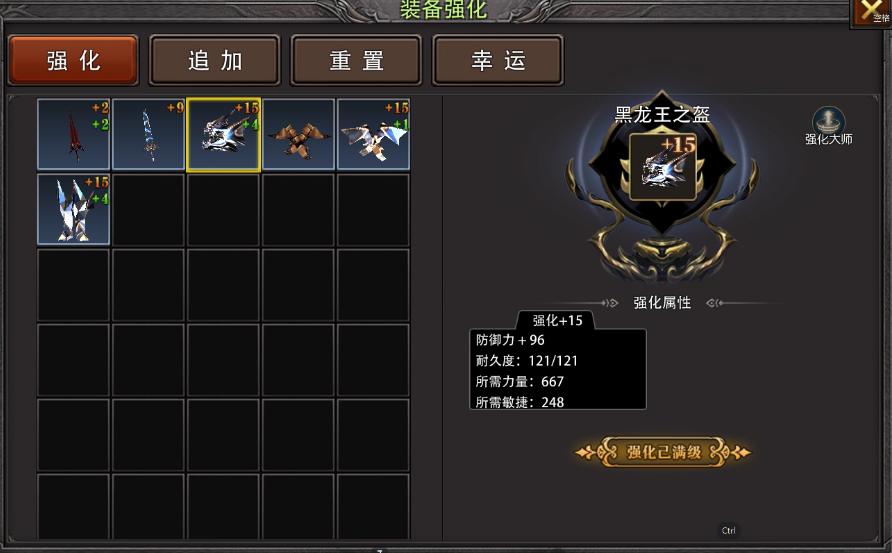Select the brown wings item without enhancement
This screenshot has width=892, height=553.
(298, 134)
